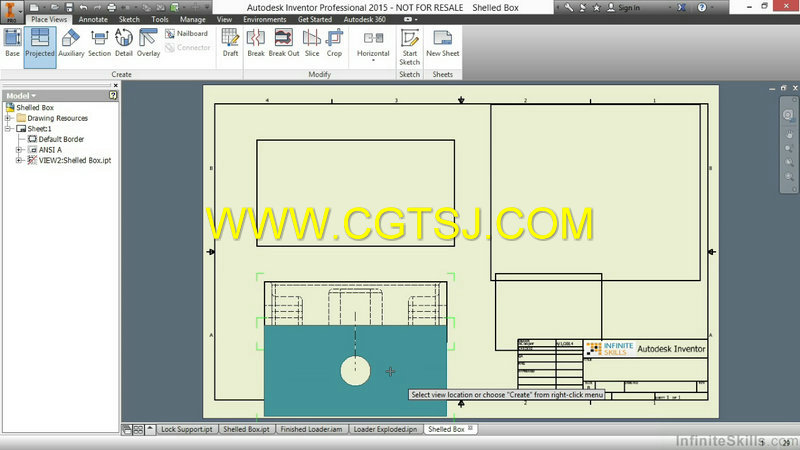Select the Break tool
Viewport: 800px width, 450px height.
[256, 43]
